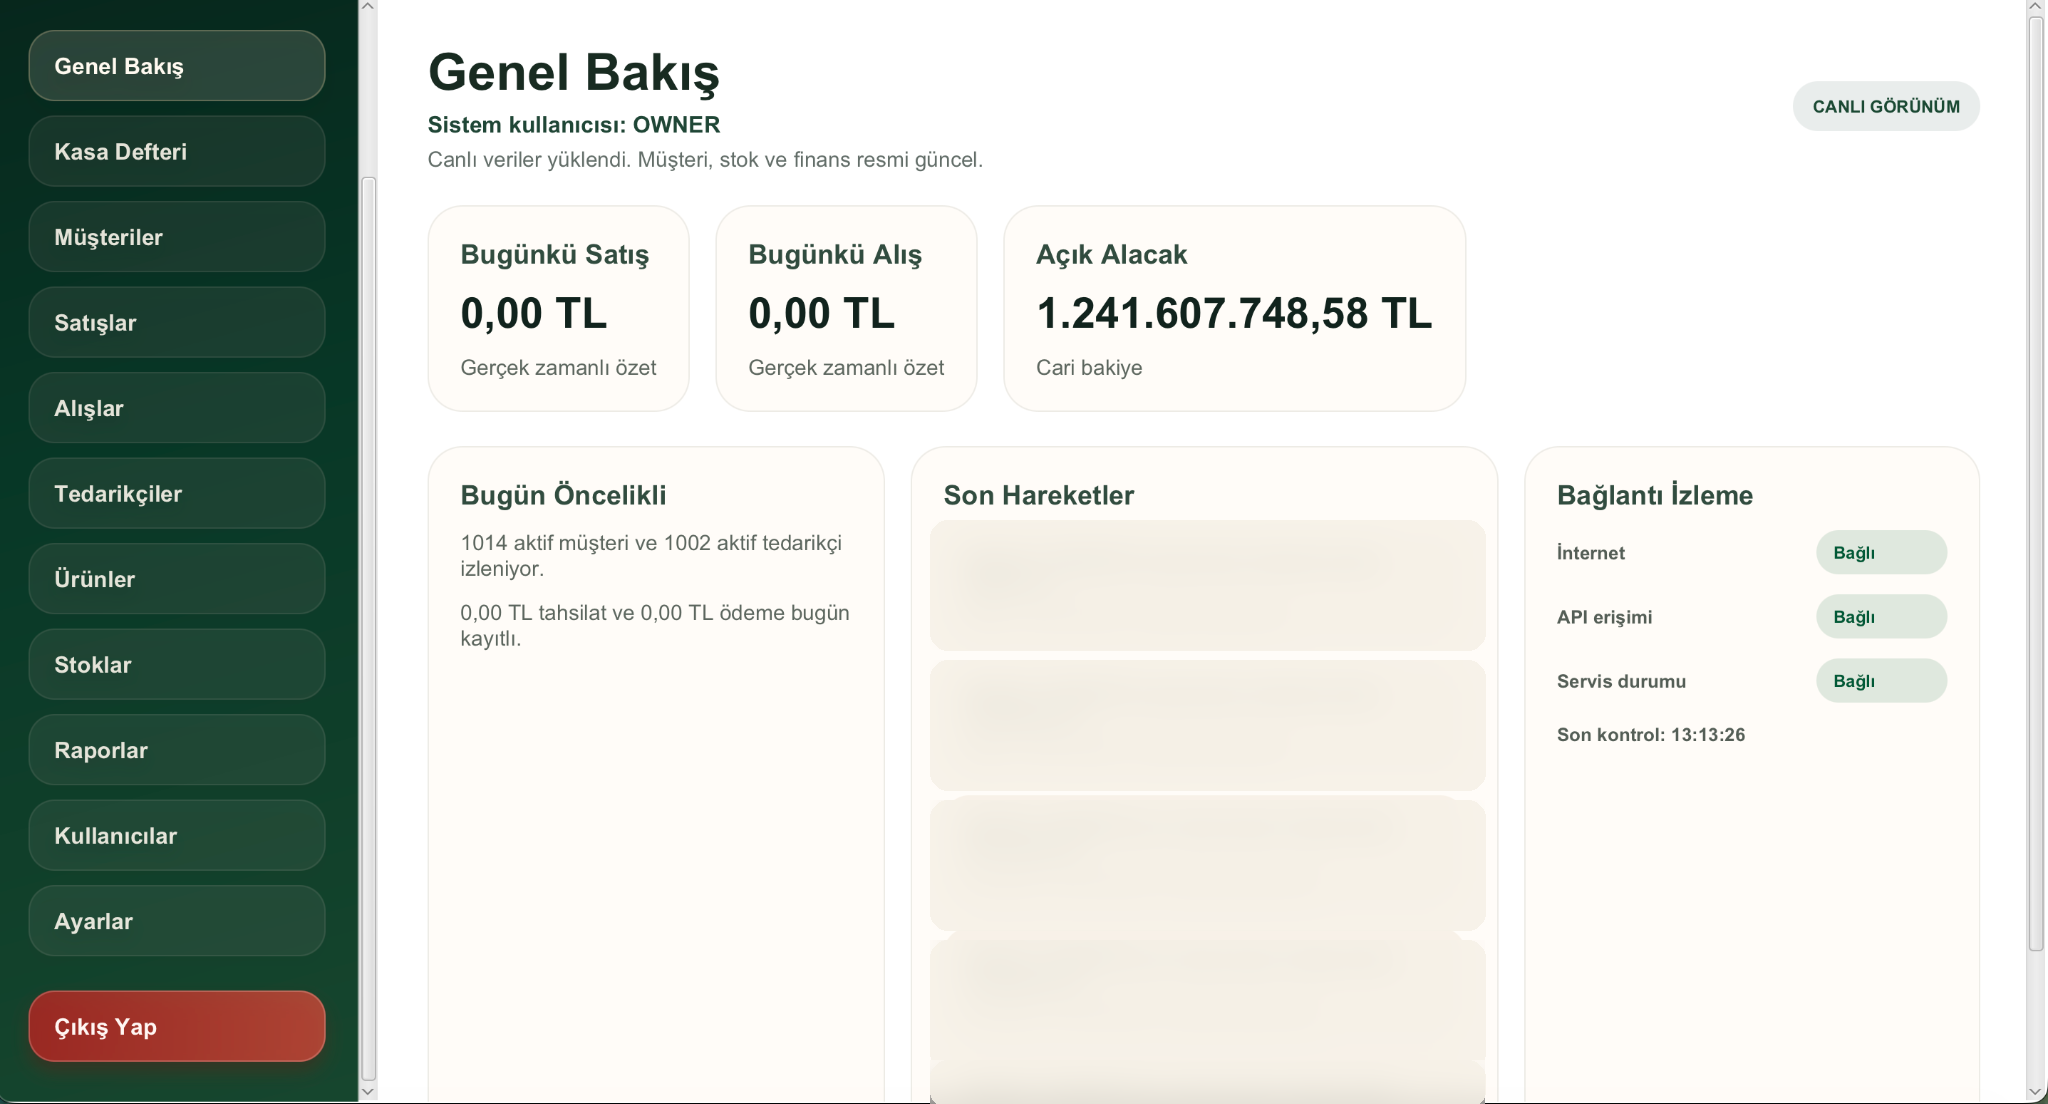The image size is (2048, 1104).
Task: Open Ayarlar settings page
Action: [177, 921]
